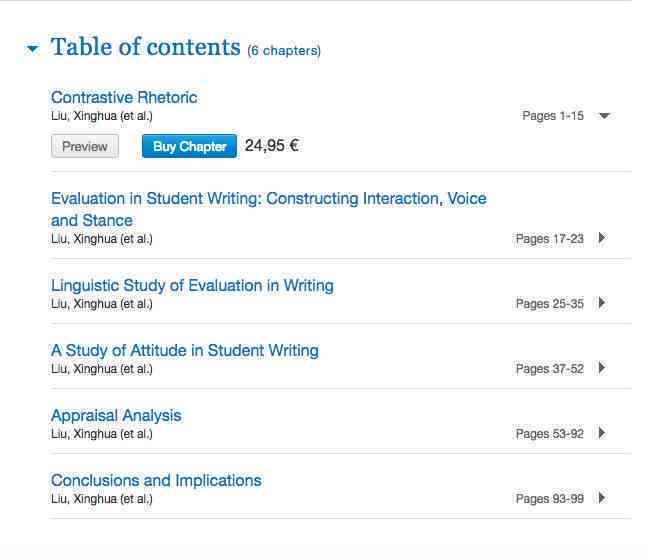651x559 pixels.
Task: Collapse the Table of contents section arrow
Action: [x=32, y=49]
